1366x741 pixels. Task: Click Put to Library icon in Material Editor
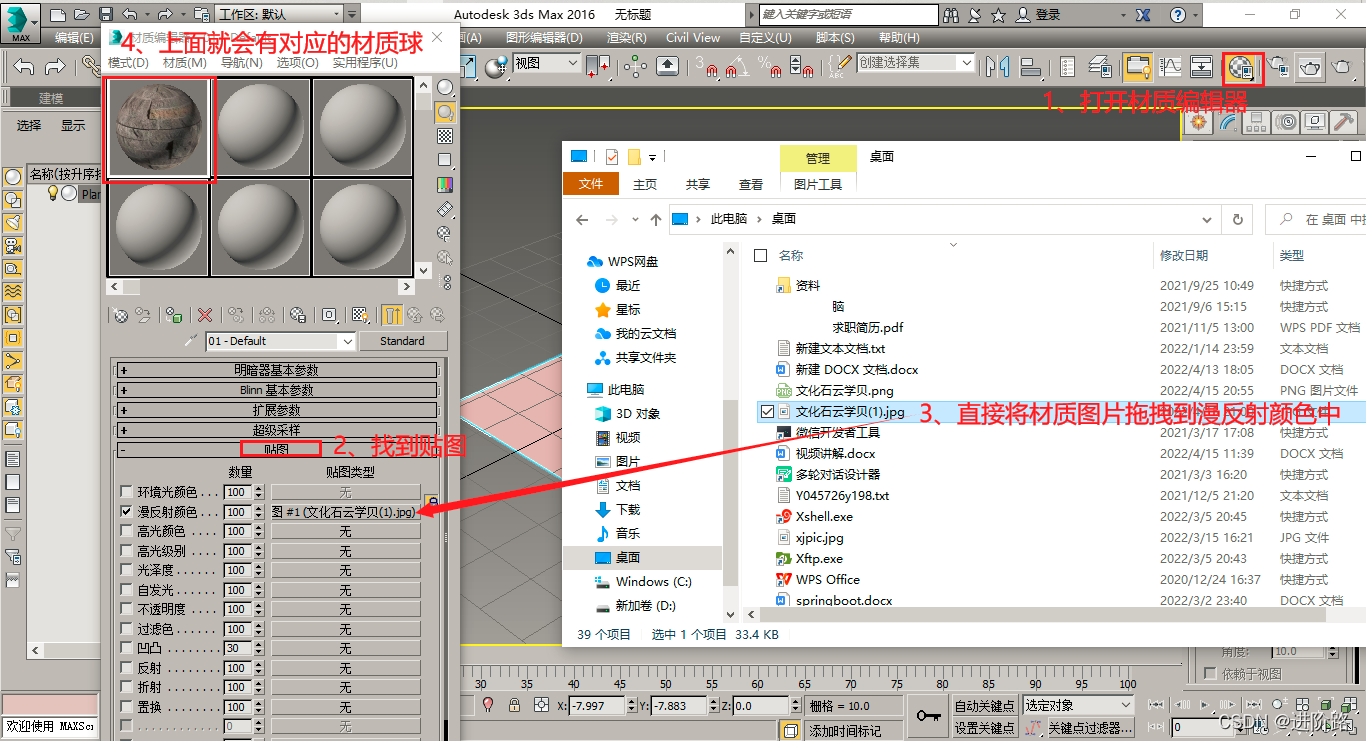coord(297,315)
